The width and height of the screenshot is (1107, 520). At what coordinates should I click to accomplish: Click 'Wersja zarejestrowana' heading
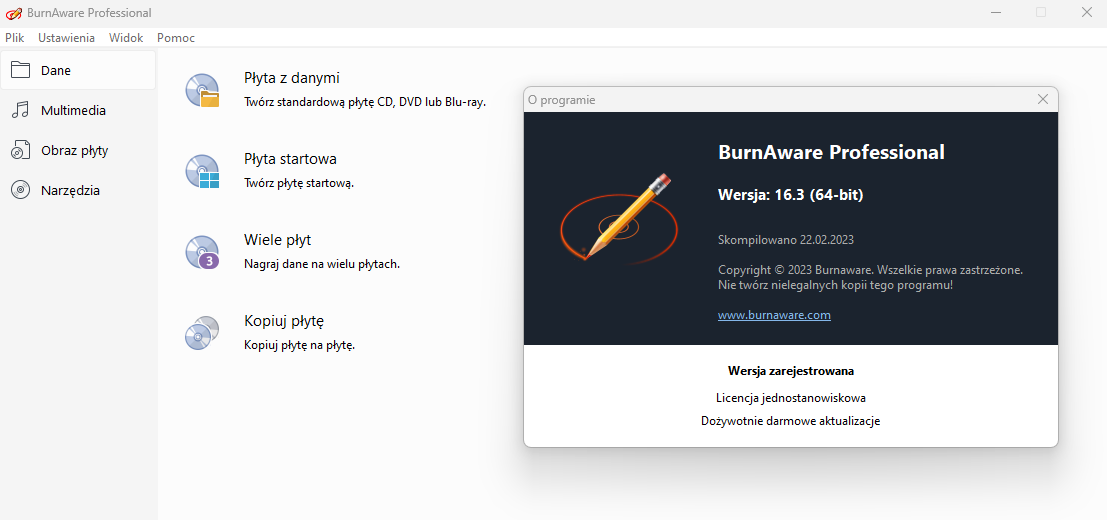pyautogui.click(x=791, y=370)
